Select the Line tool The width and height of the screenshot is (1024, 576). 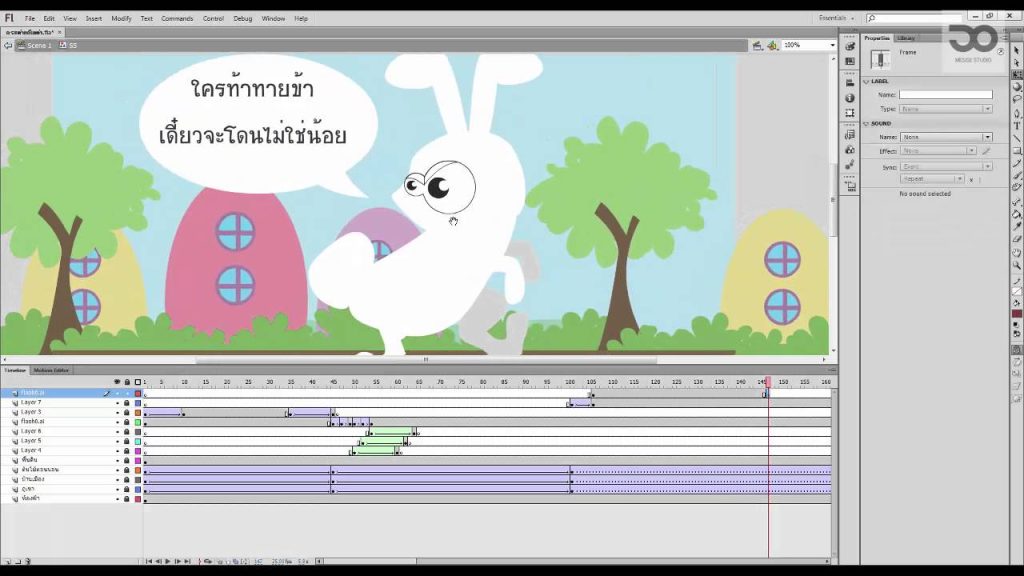coord(1017,138)
